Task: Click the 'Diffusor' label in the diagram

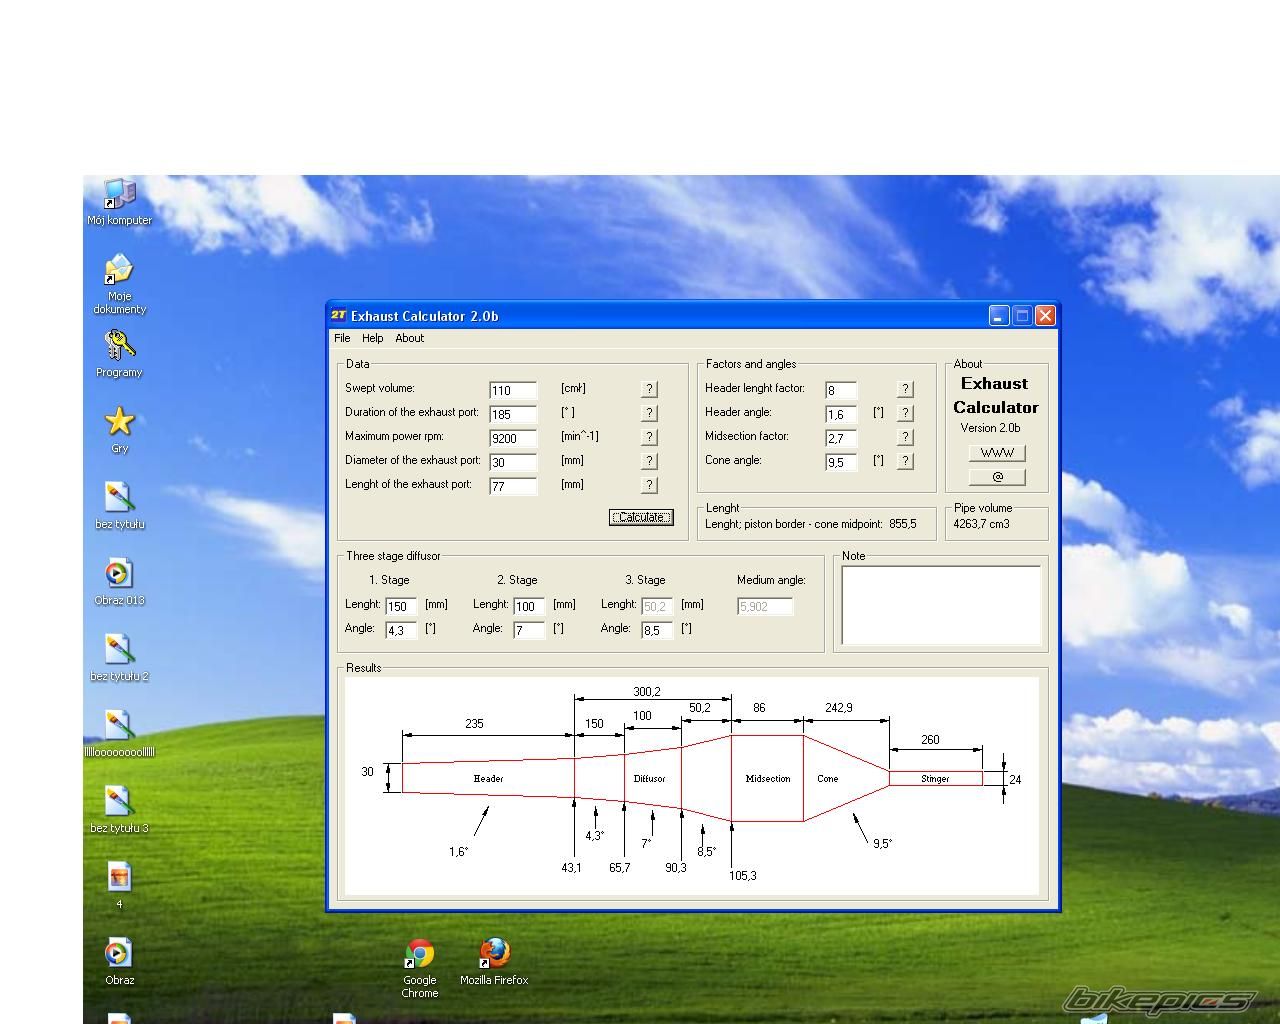Action: (x=649, y=778)
